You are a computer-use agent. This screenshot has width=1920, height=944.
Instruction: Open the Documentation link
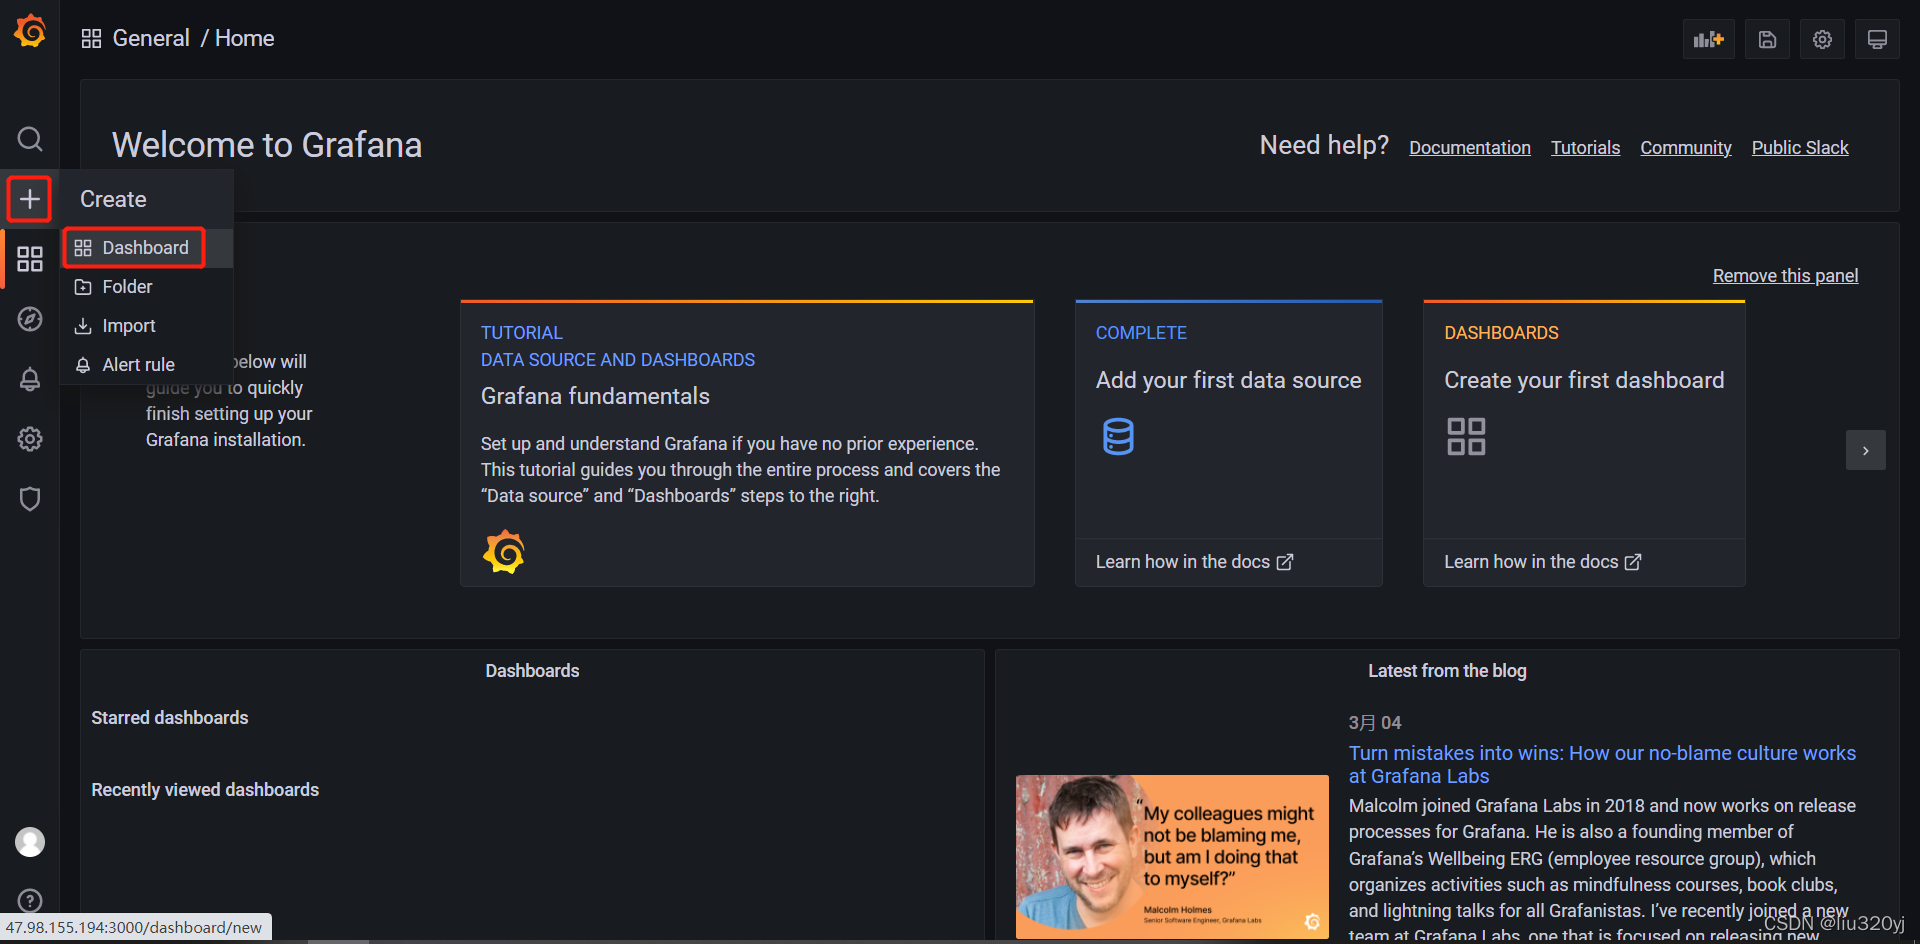[x=1469, y=148]
